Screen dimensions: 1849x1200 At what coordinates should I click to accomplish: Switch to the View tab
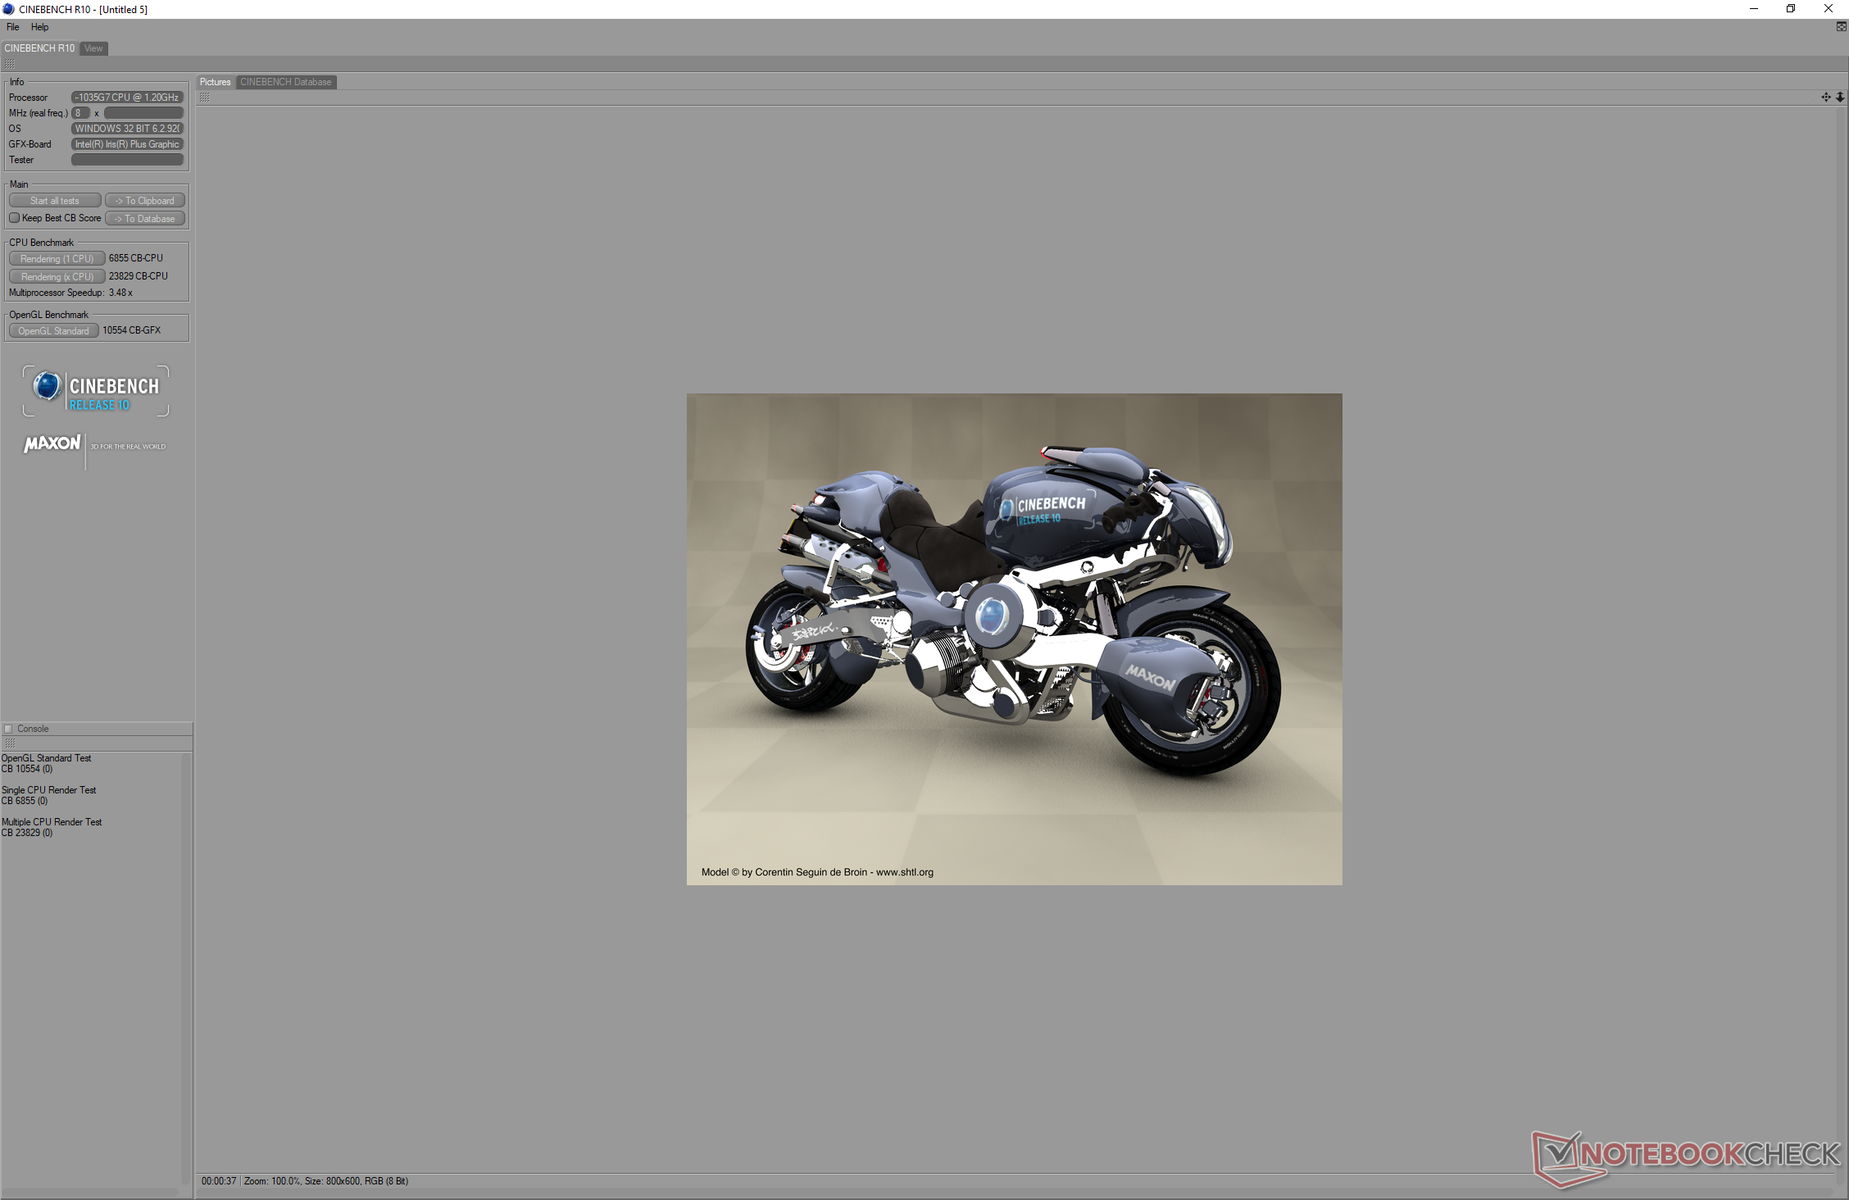(x=93, y=48)
